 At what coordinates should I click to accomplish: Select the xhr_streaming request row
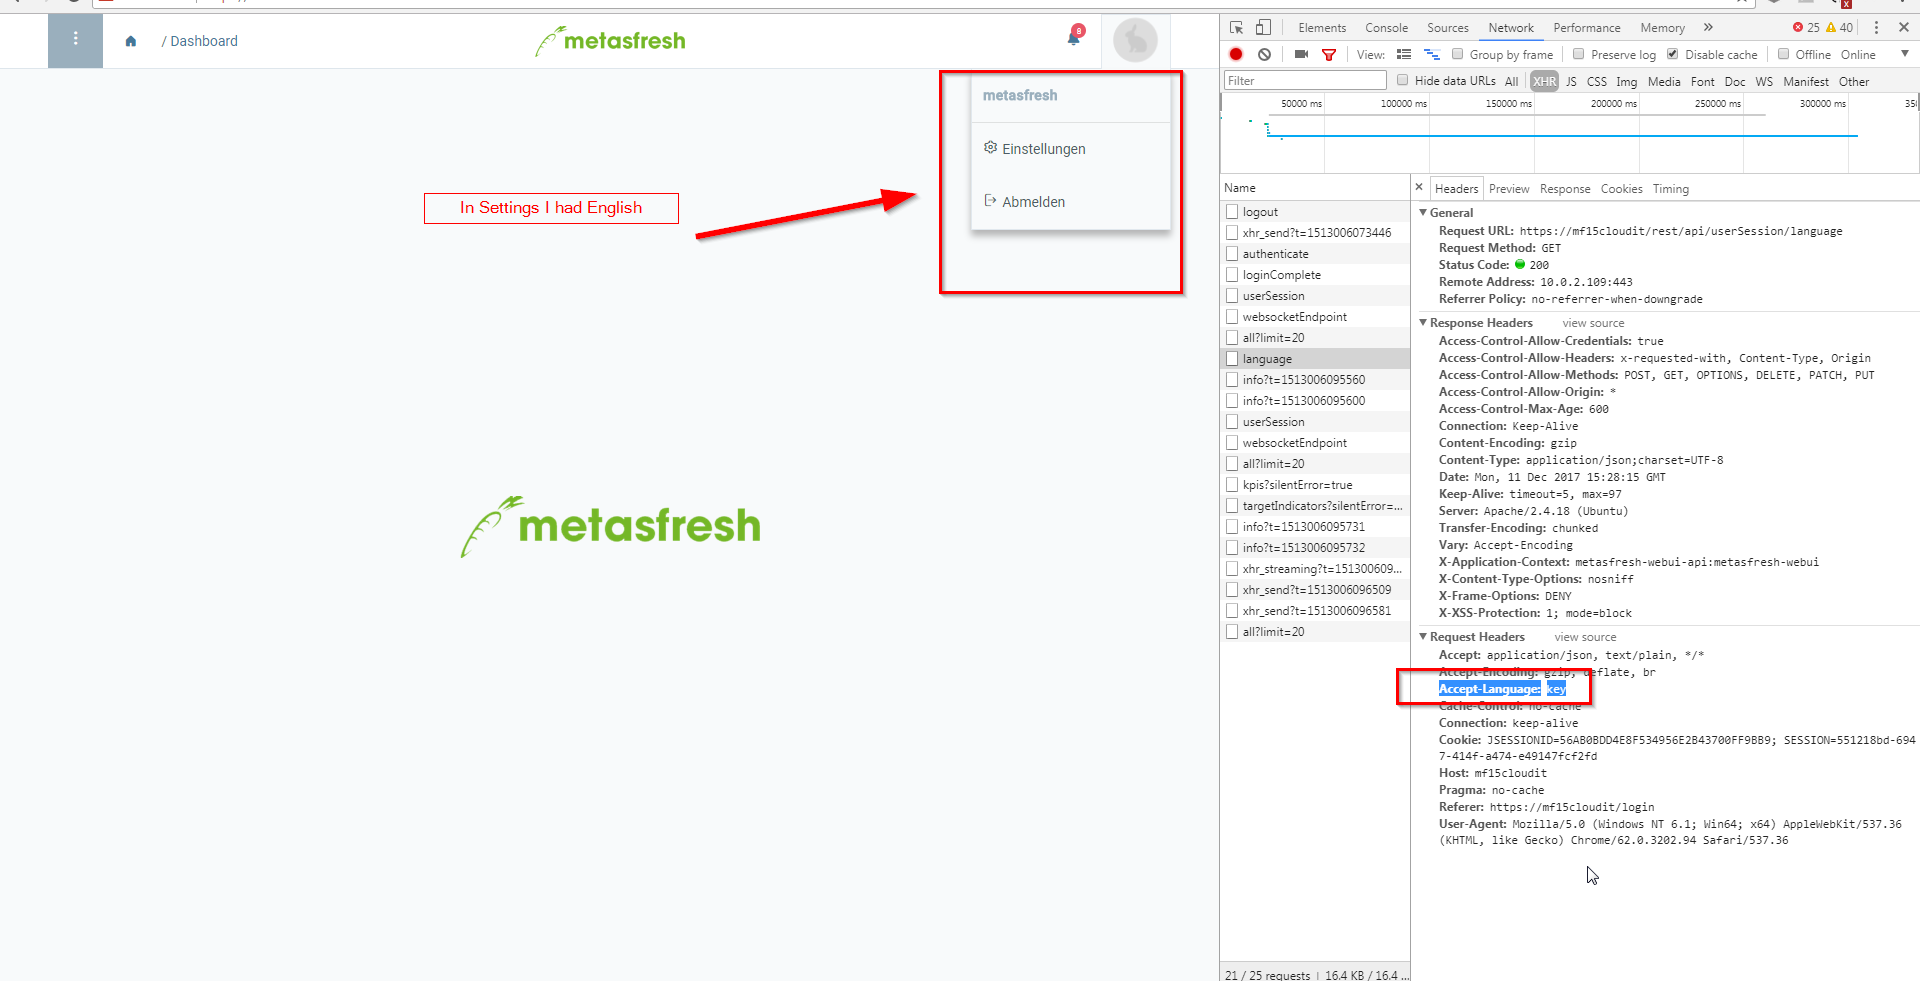pos(1315,569)
